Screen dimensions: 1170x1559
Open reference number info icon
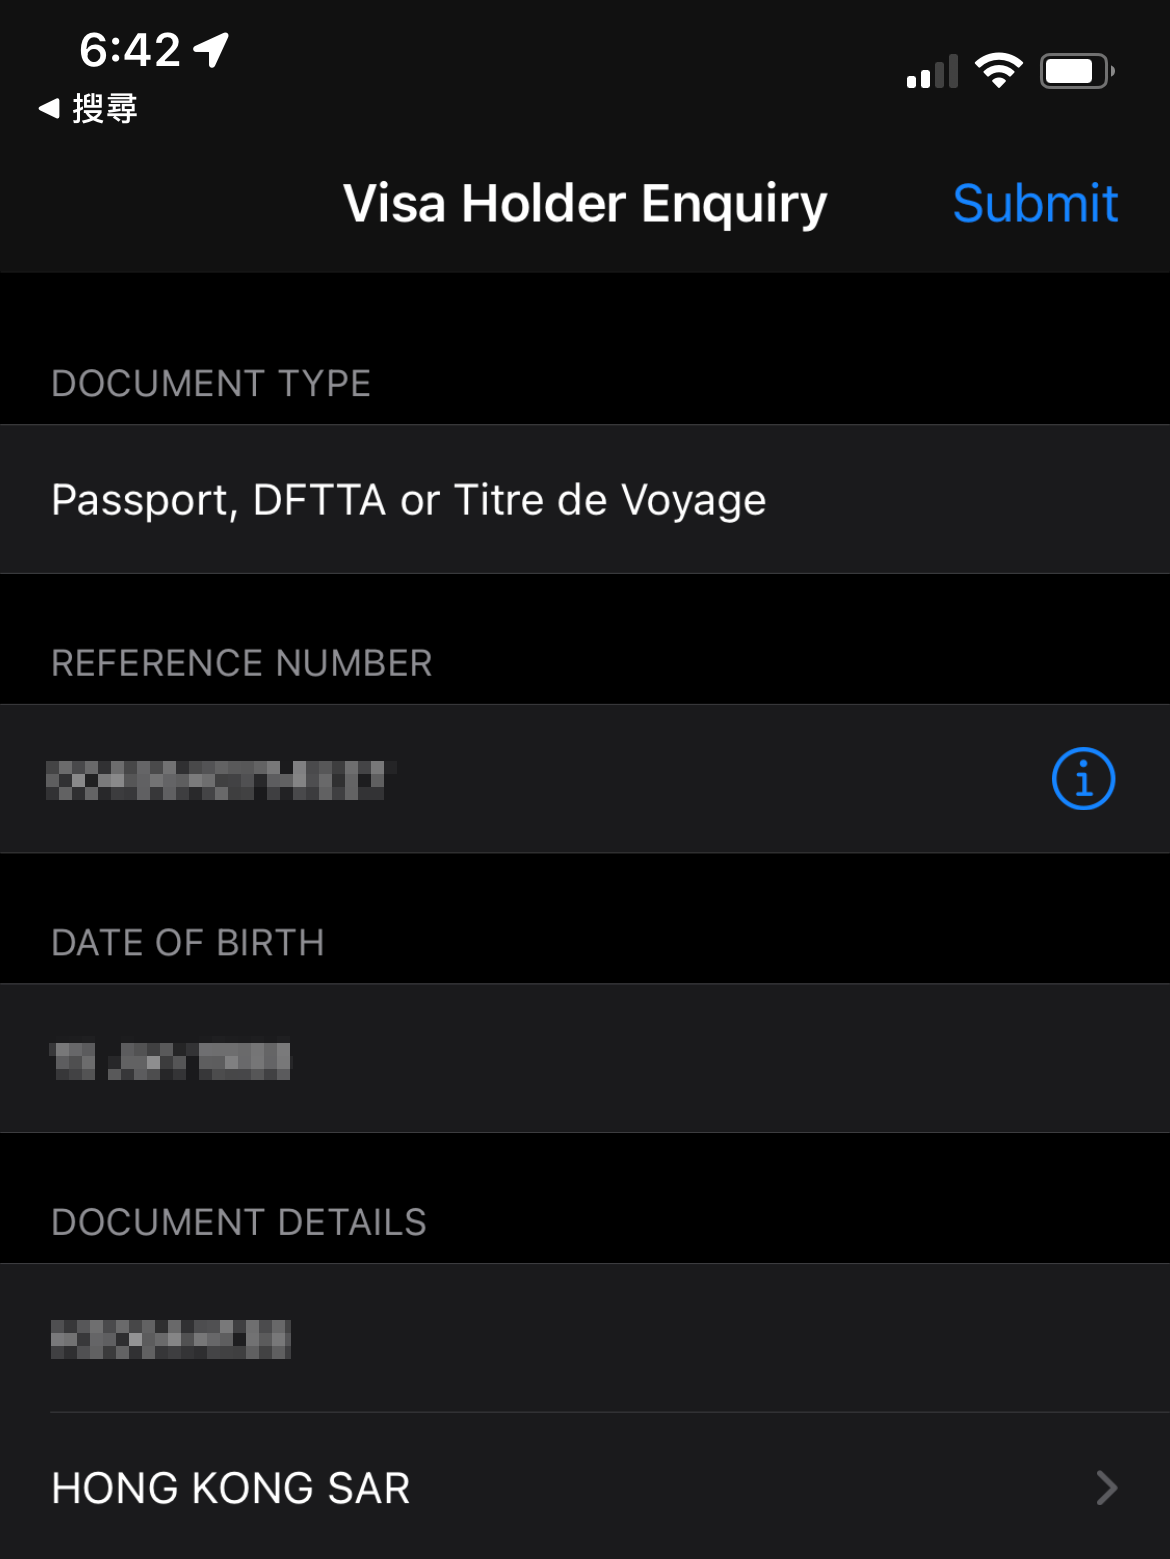1083,778
